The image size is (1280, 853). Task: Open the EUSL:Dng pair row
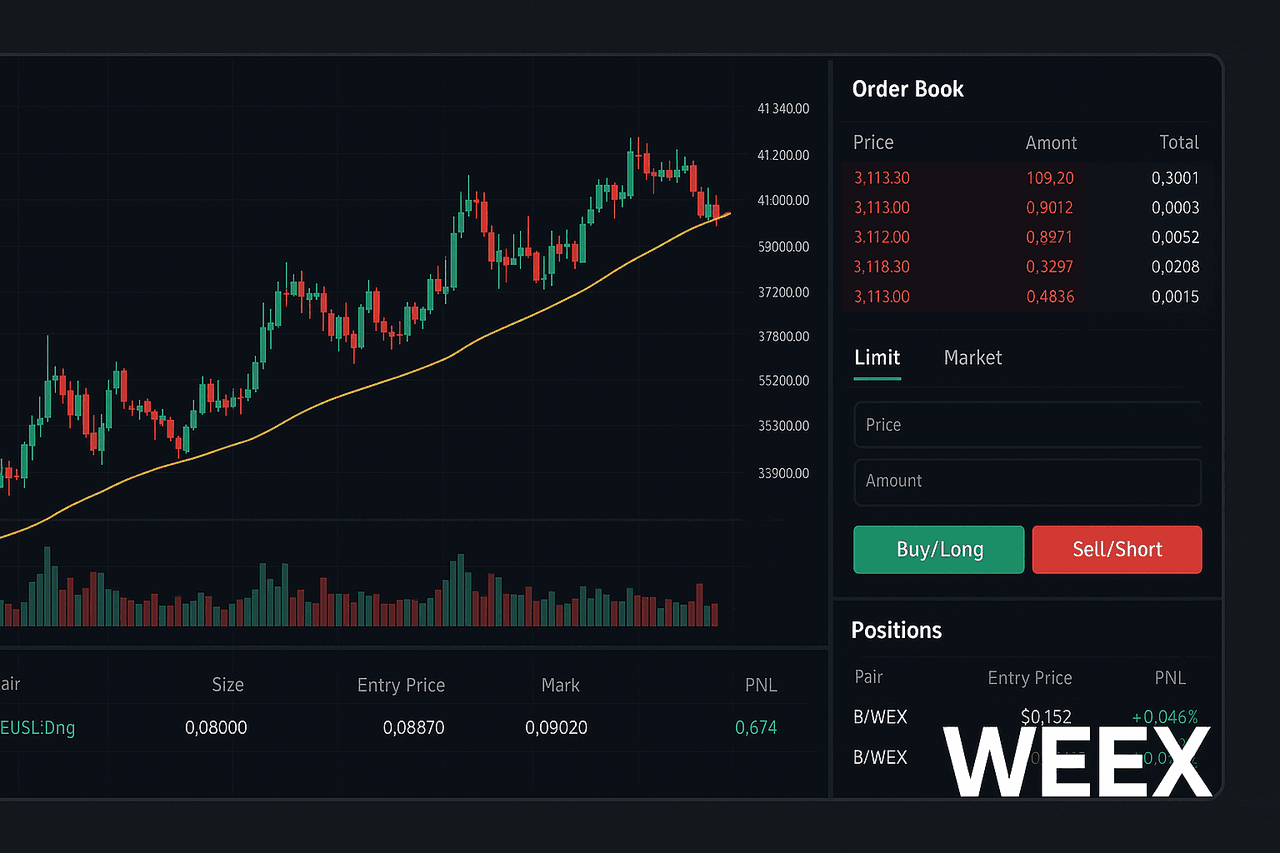click(38, 728)
